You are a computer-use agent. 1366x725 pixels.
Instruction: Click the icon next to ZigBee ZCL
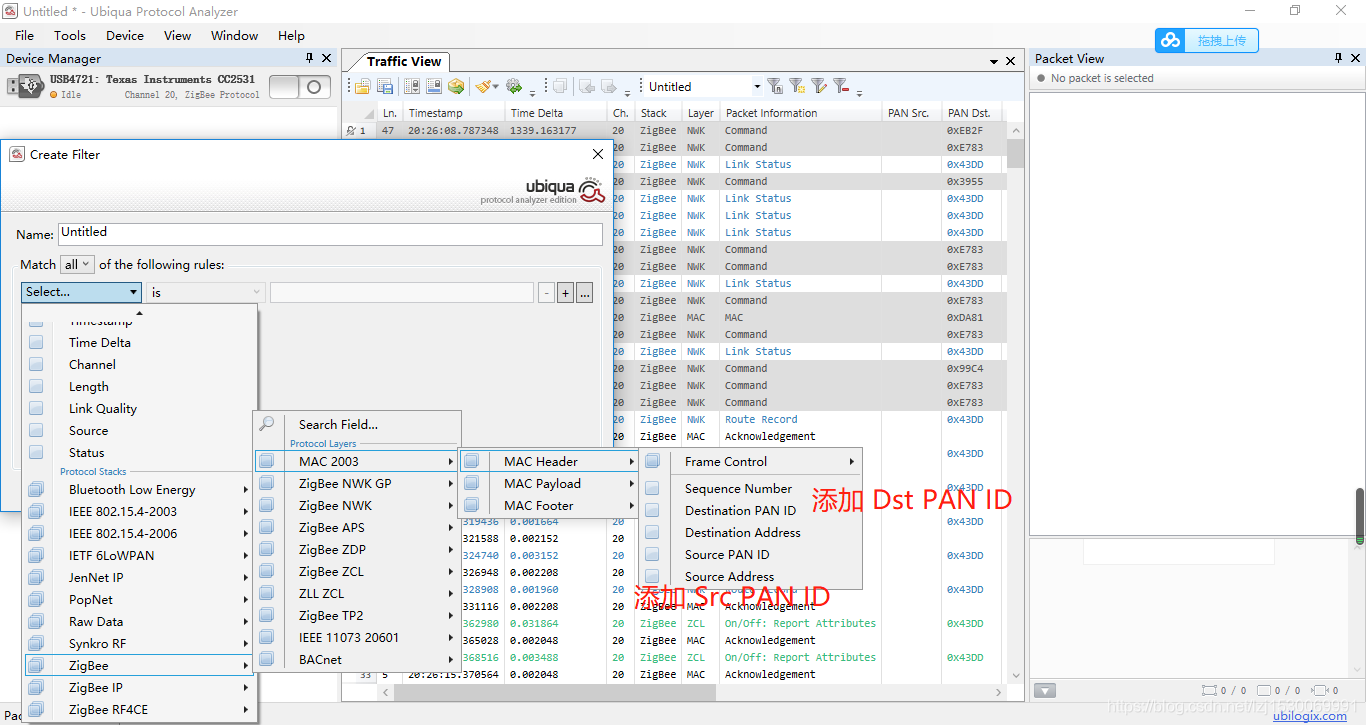[267, 571]
